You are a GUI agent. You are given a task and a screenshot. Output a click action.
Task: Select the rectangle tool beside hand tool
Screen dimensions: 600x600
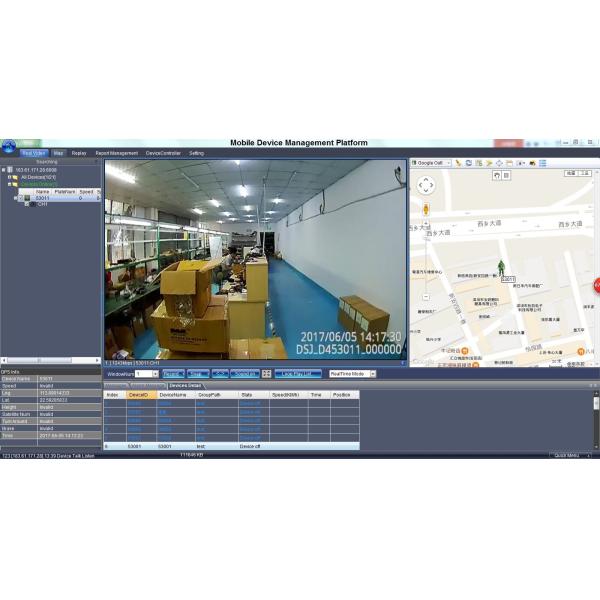click(x=506, y=176)
